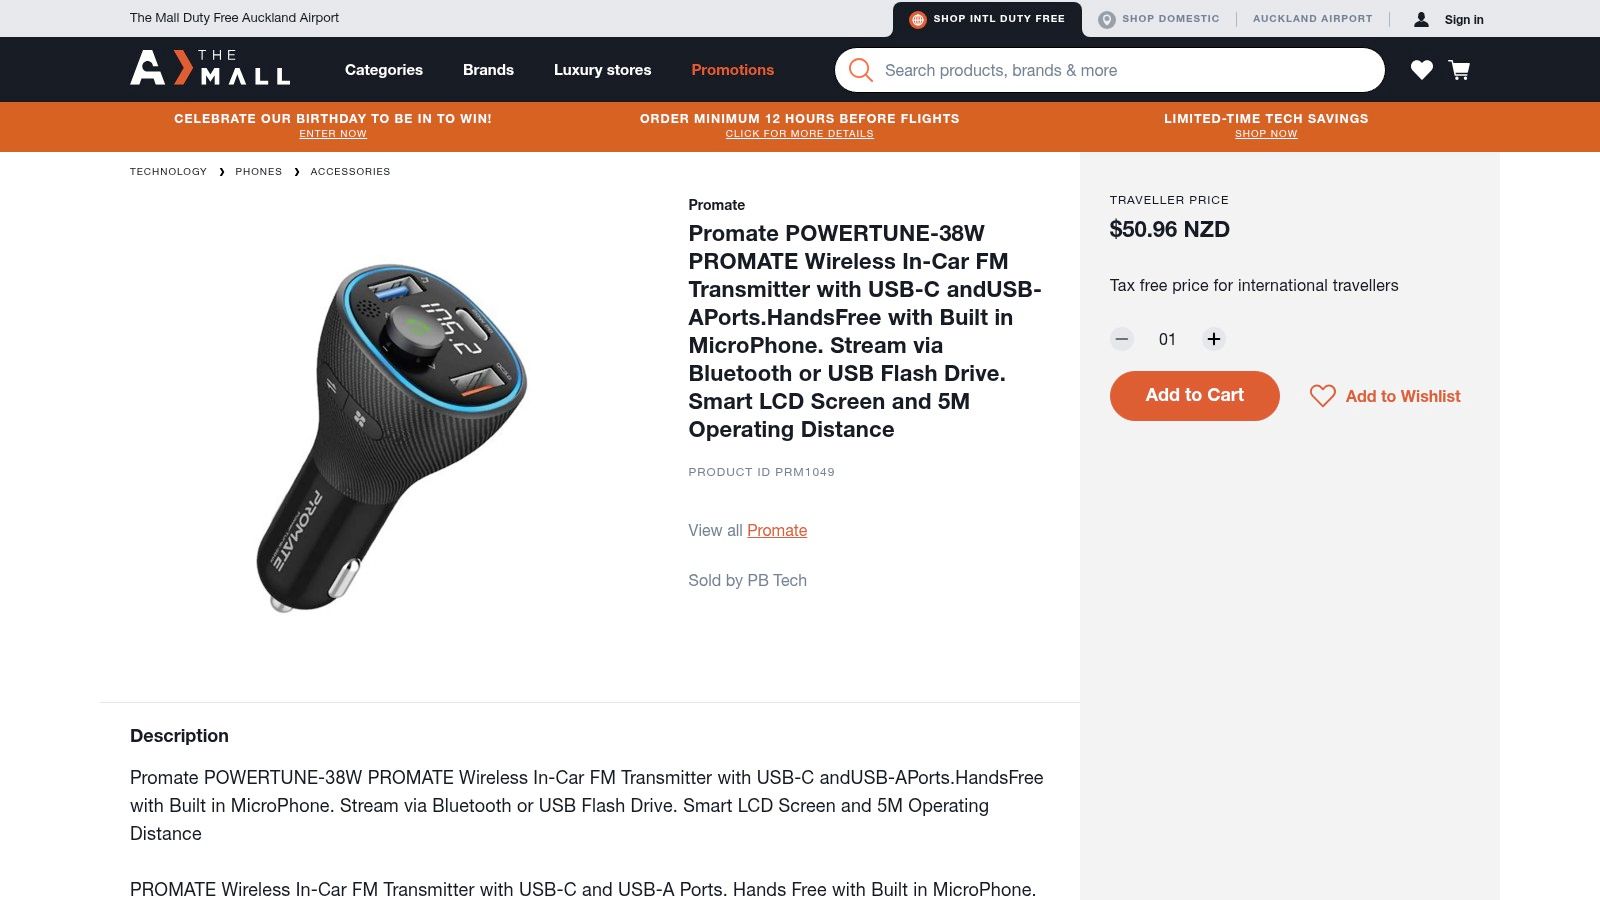Click The Mall logo
Screen dimensions: 1600x900
pos(210,68)
